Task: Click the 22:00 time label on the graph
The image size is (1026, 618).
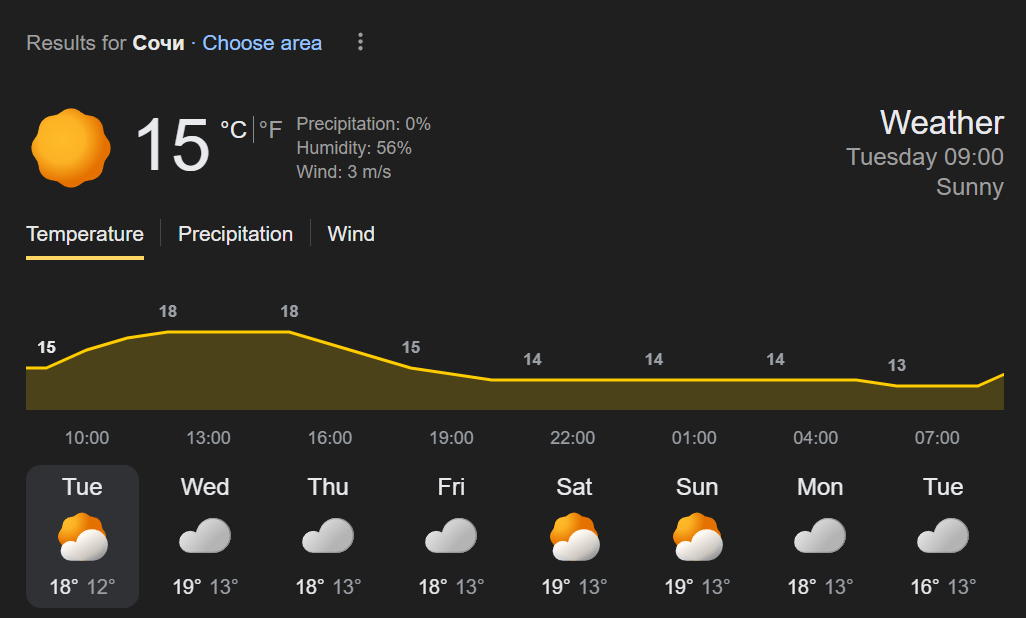Action: [573, 437]
